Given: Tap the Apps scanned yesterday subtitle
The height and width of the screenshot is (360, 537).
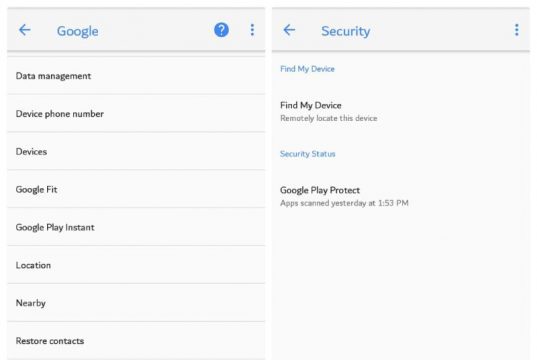Looking at the screenshot, I should coord(344,203).
